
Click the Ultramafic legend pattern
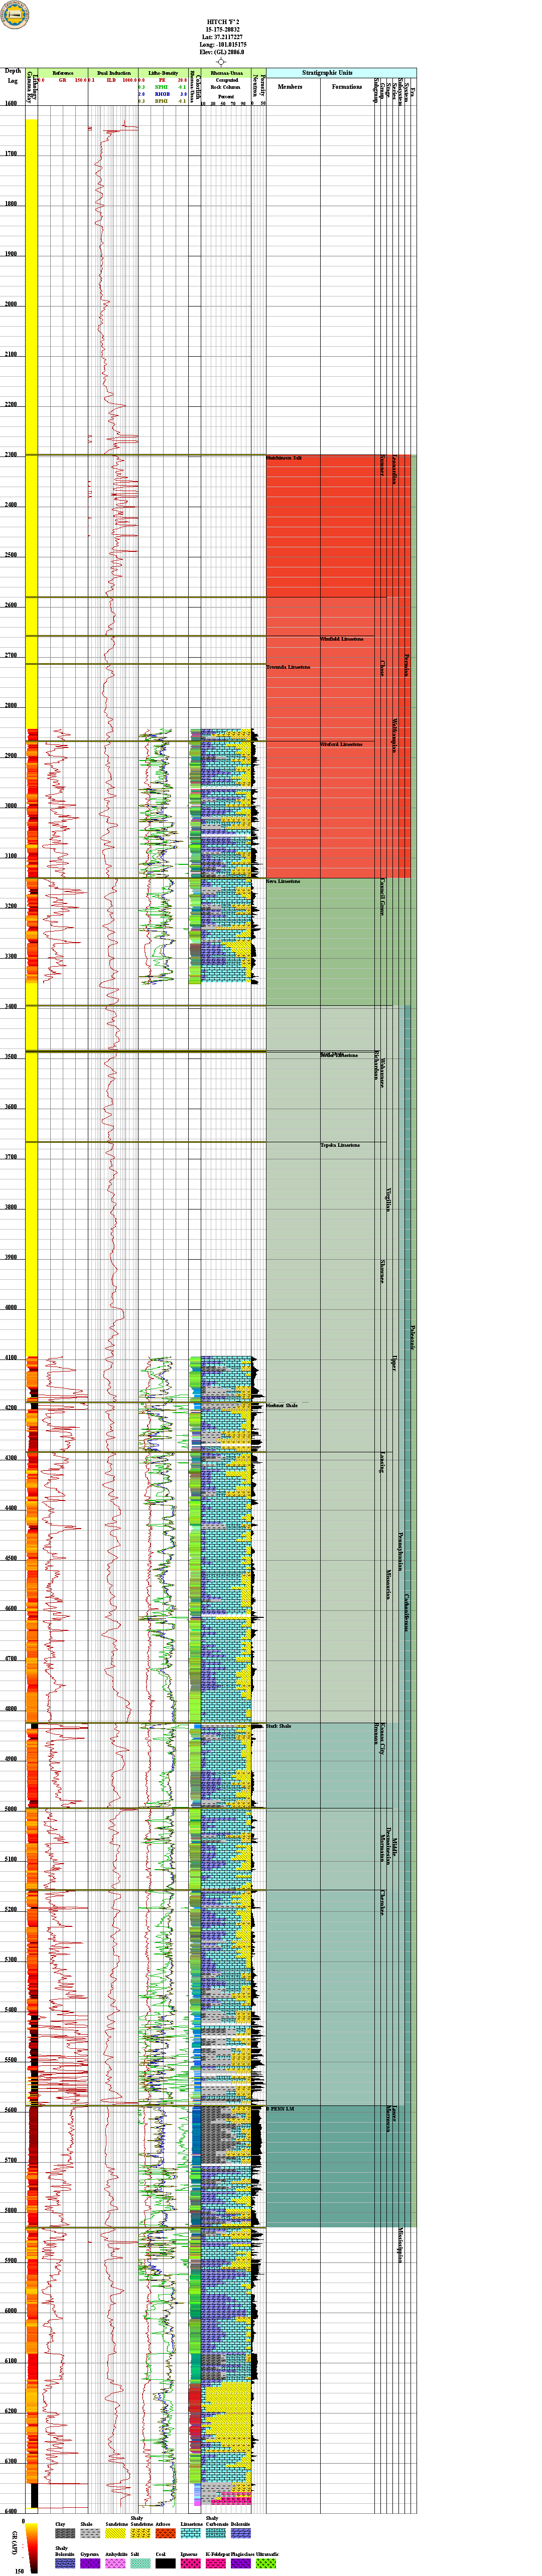pyautogui.click(x=266, y=2563)
